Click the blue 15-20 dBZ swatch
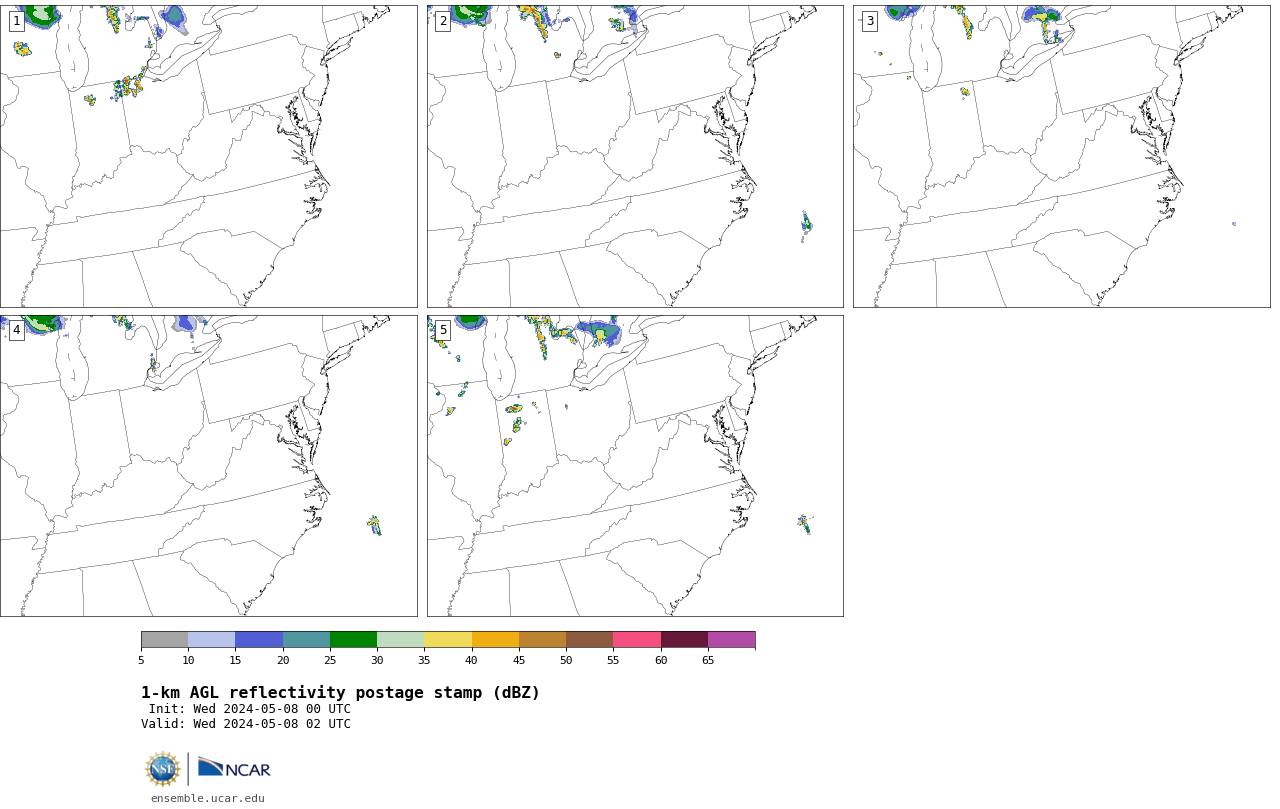The image size is (1280, 809). pos(259,640)
